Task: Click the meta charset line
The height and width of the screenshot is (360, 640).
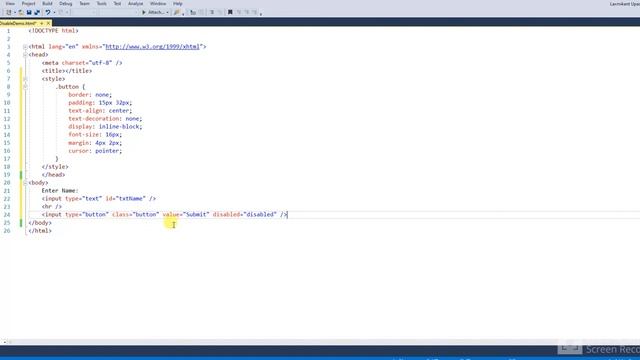Action: point(82,63)
